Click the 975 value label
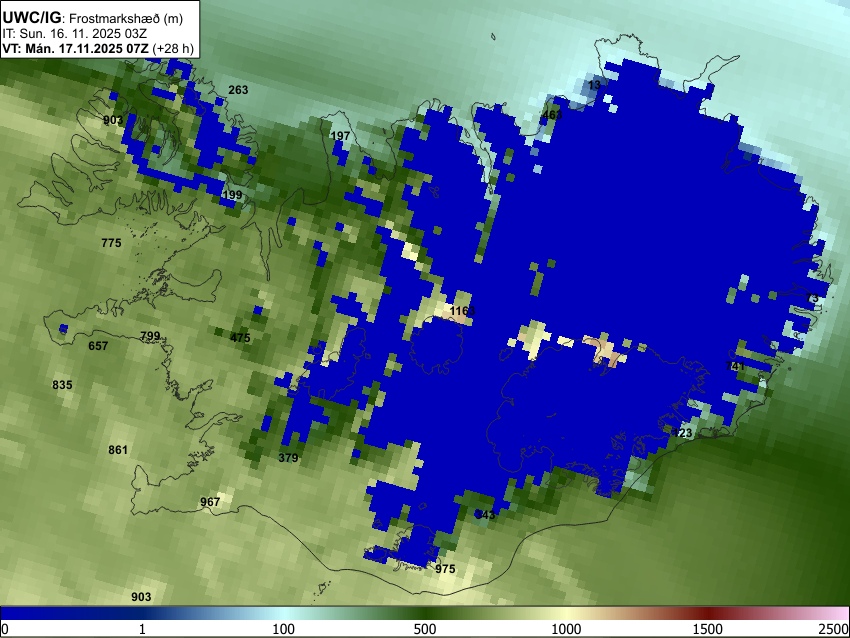Viewport: 850px width, 638px height. tap(445, 569)
